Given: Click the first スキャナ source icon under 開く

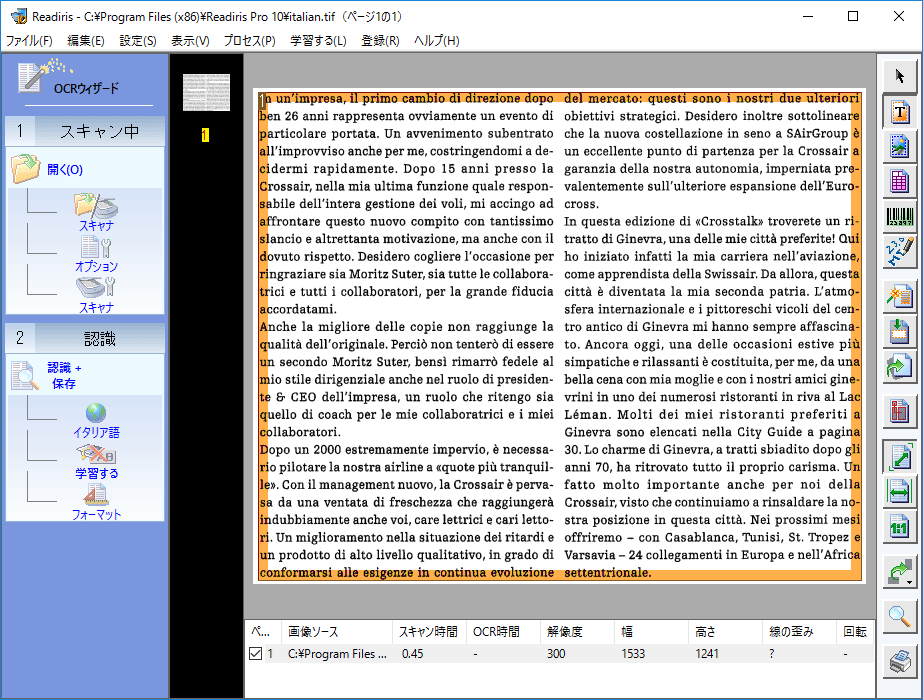Looking at the screenshot, I should coord(97,213).
